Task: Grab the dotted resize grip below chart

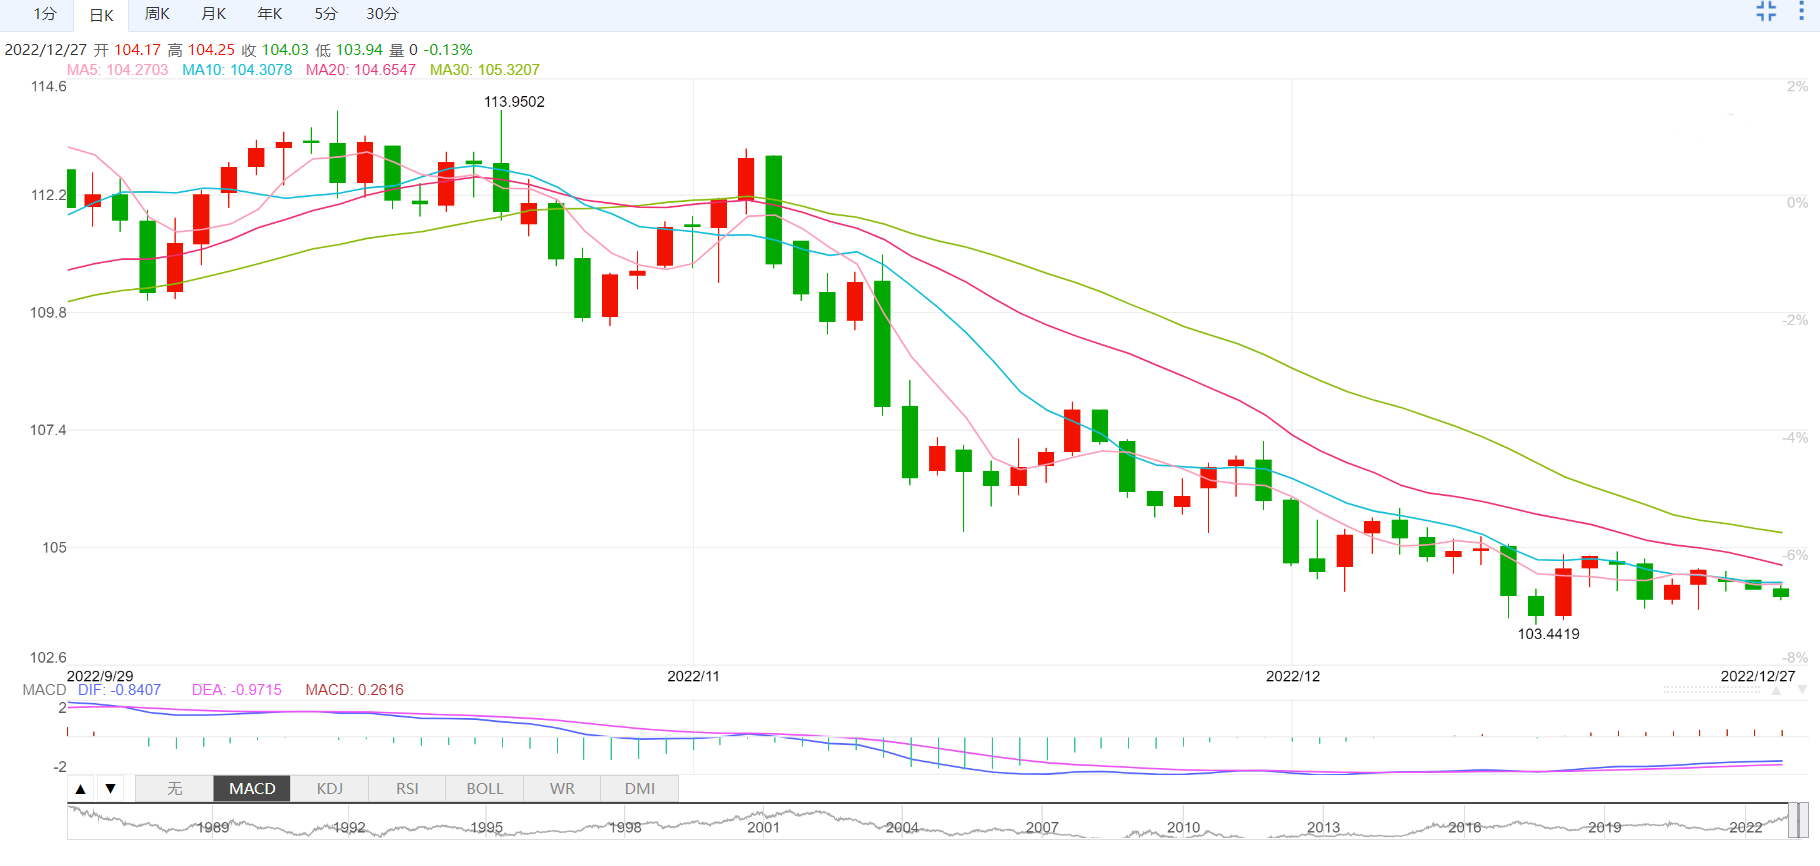Action: [x=1712, y=689]
